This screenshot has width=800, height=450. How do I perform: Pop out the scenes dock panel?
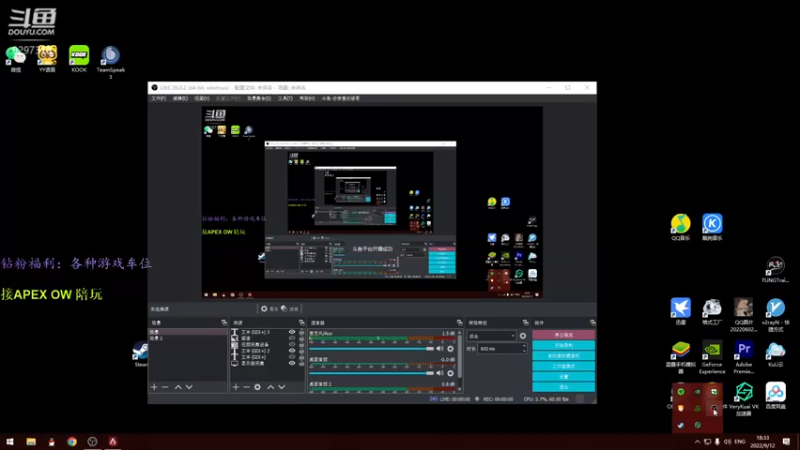click(224, 322)
